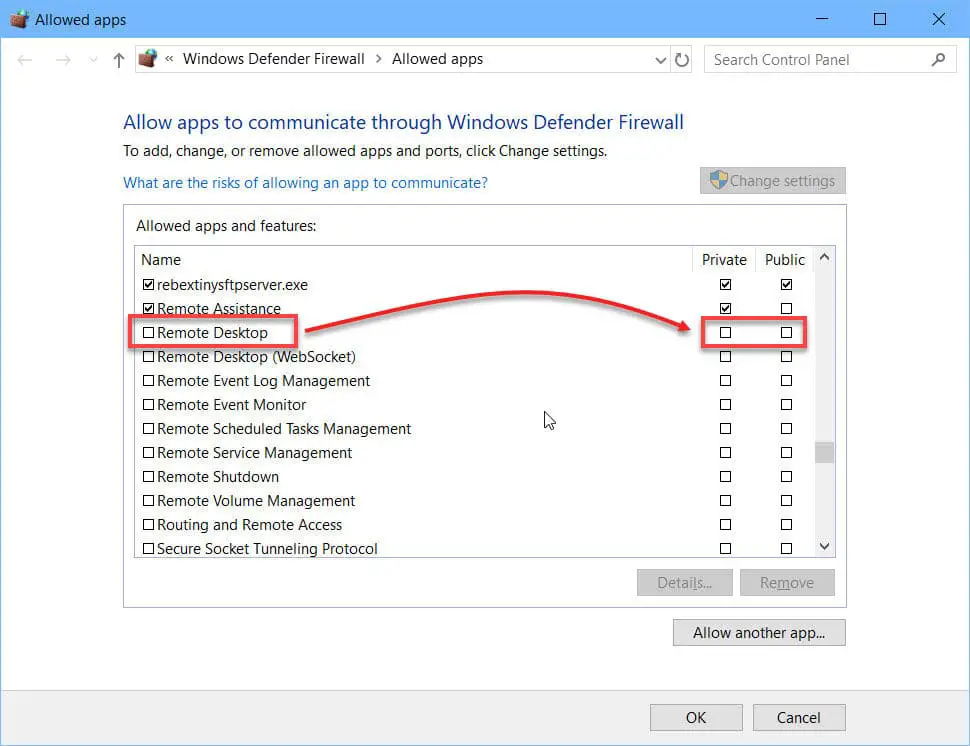The width and height of the screenshot is (970, 746).
Task: Click the Details... button
Action: [684, 583]
